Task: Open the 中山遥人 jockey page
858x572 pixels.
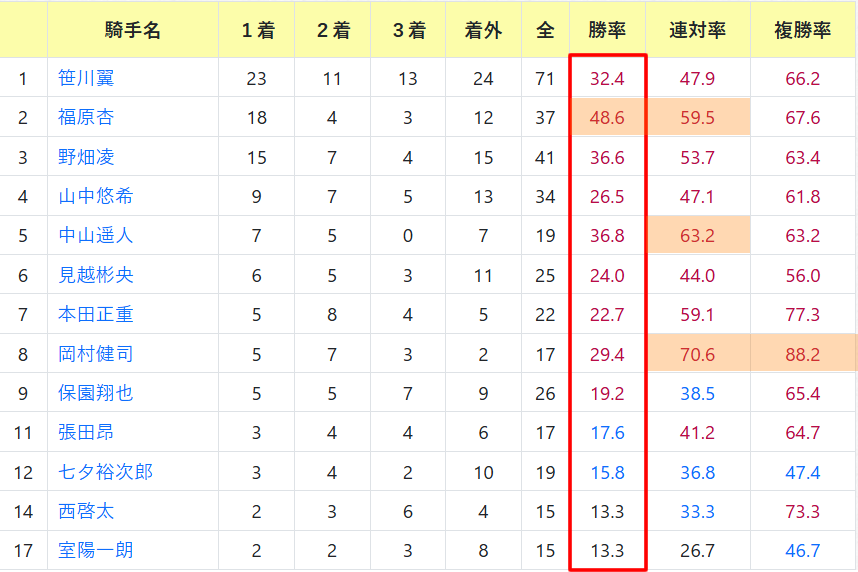Action: point(96,235)
